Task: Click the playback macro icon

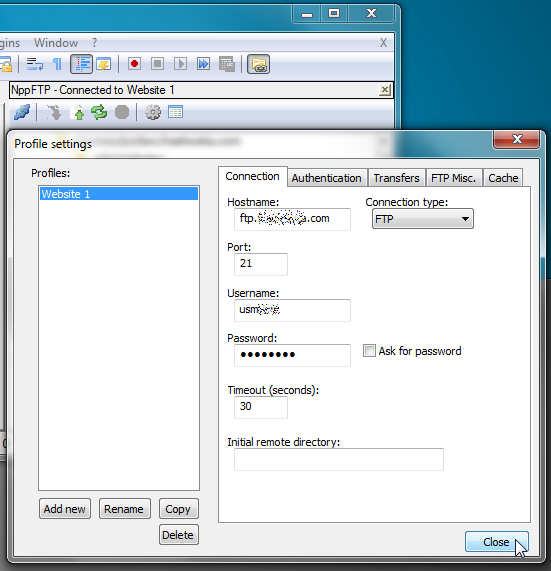Action: pyautogui.click(x=180, y=64)
